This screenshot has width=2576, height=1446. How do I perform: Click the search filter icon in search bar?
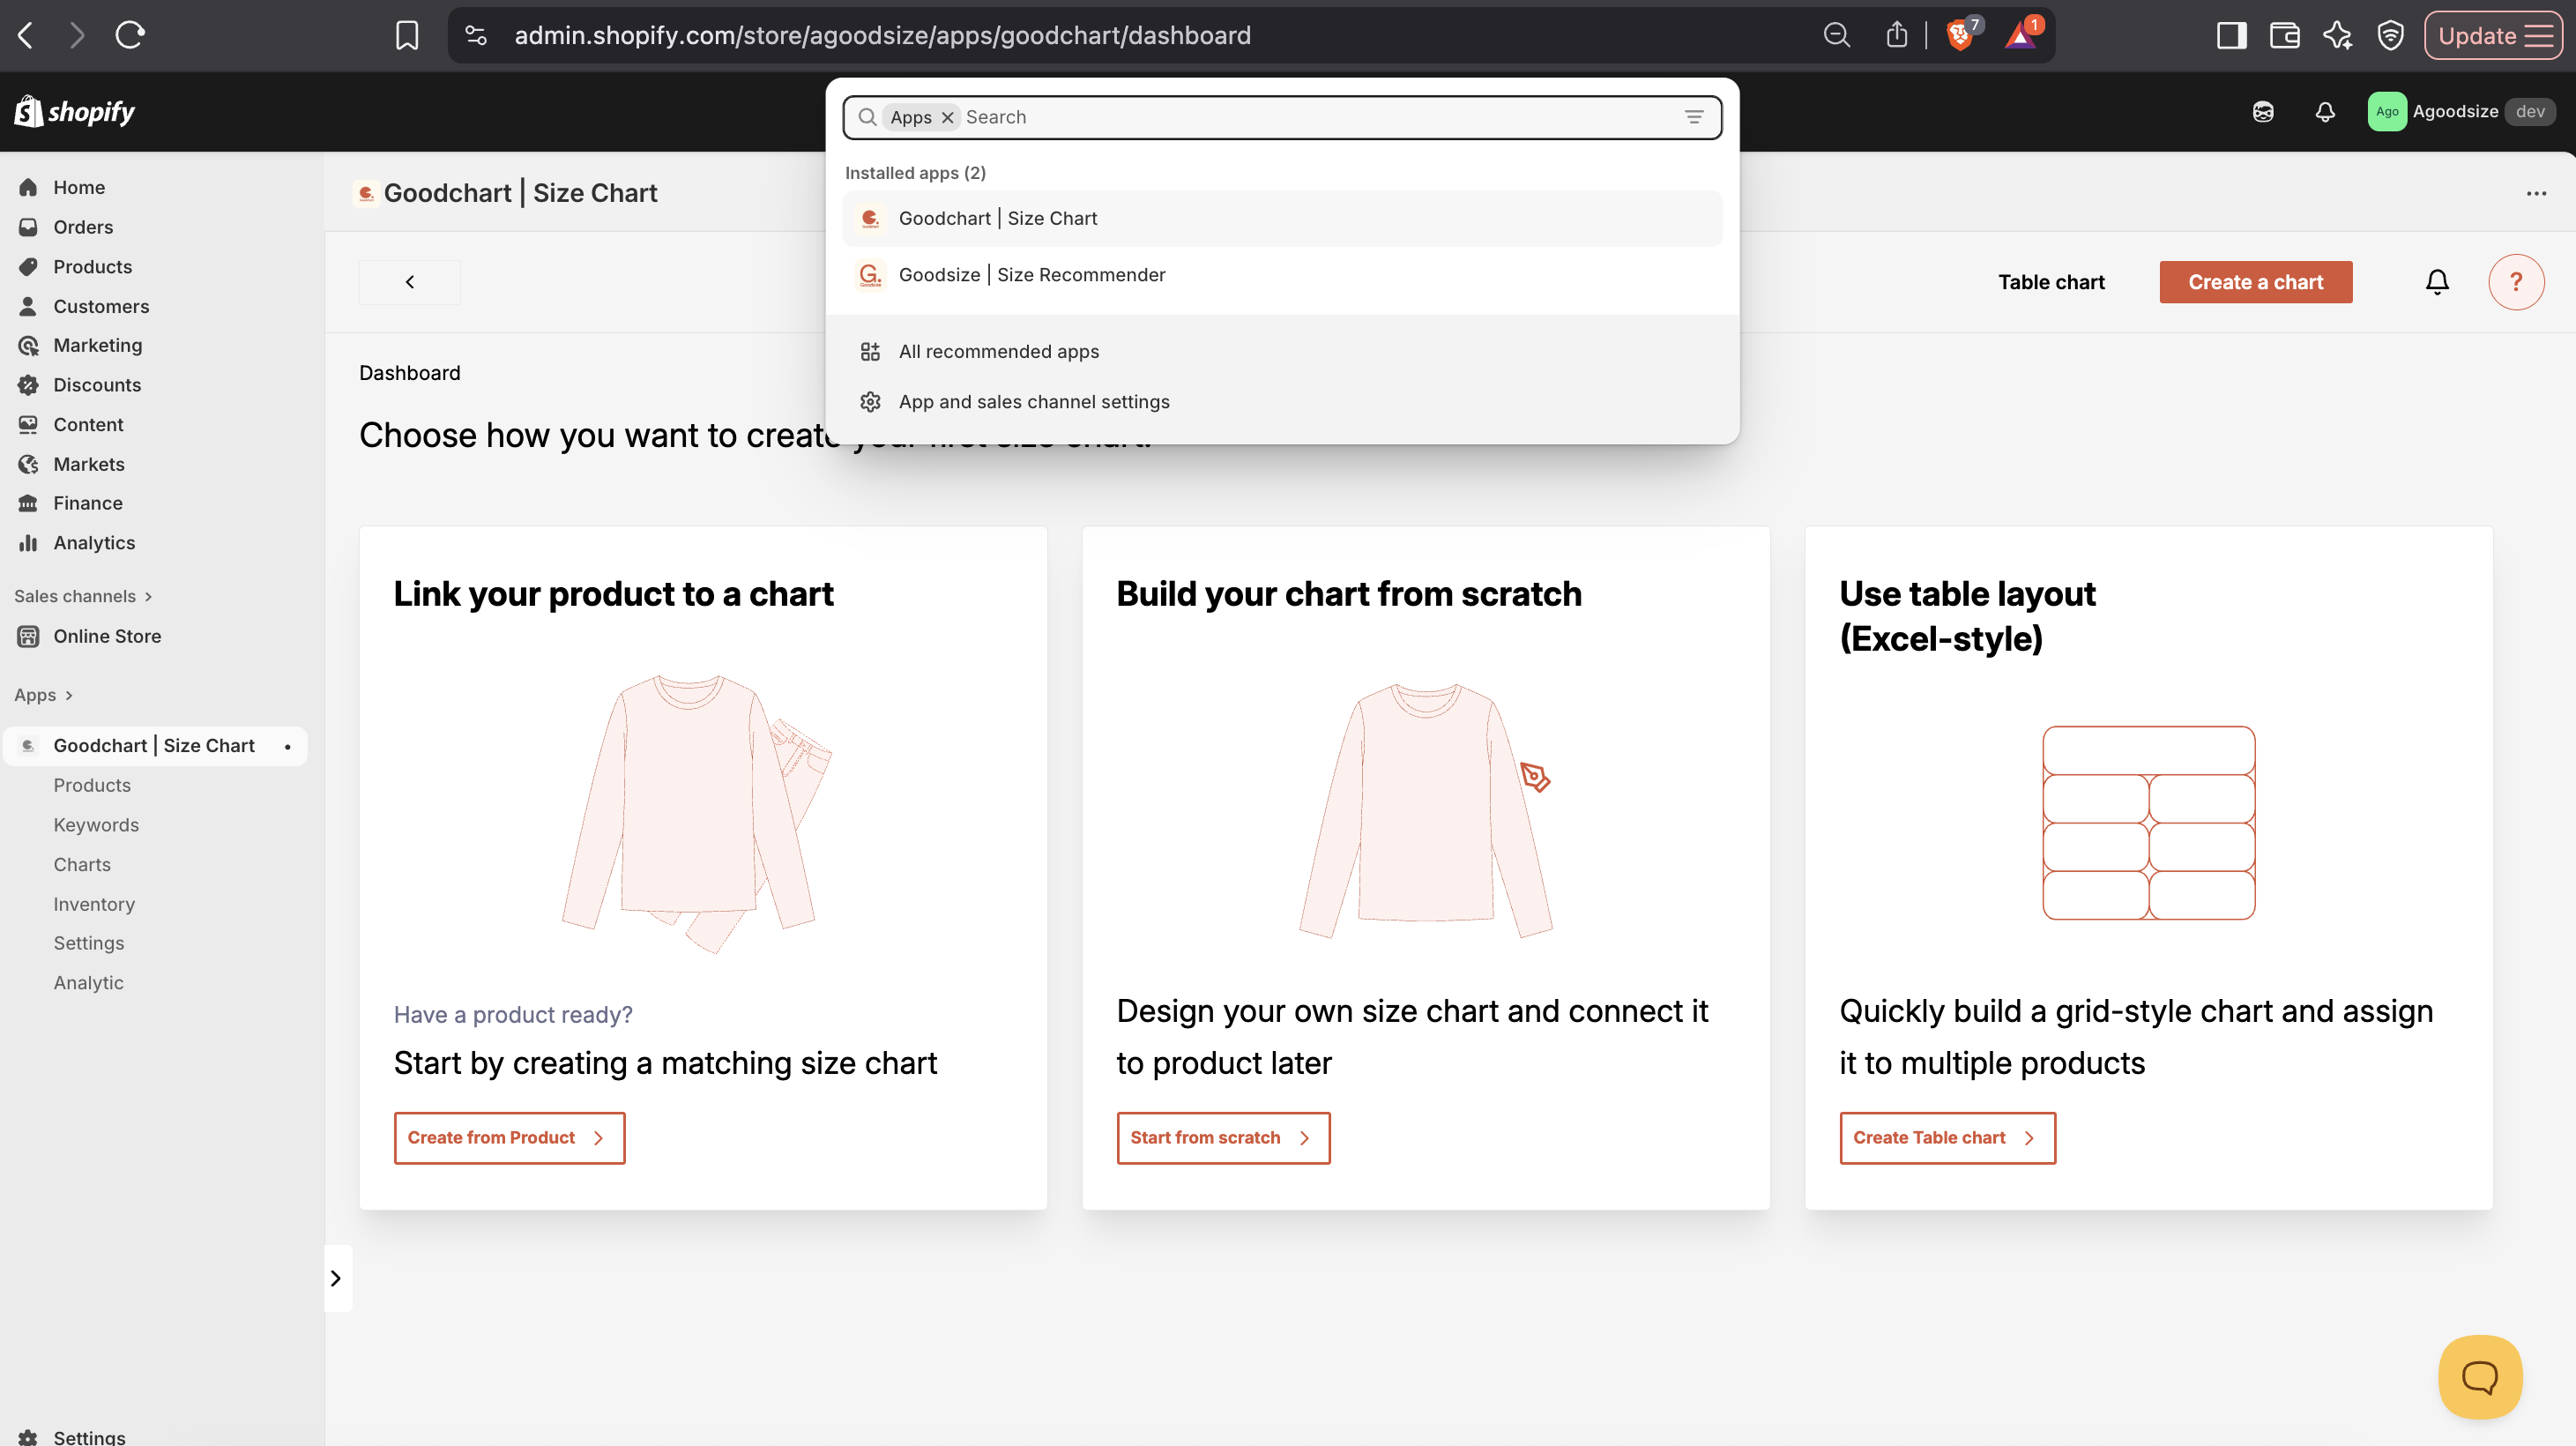[1693, 117]
